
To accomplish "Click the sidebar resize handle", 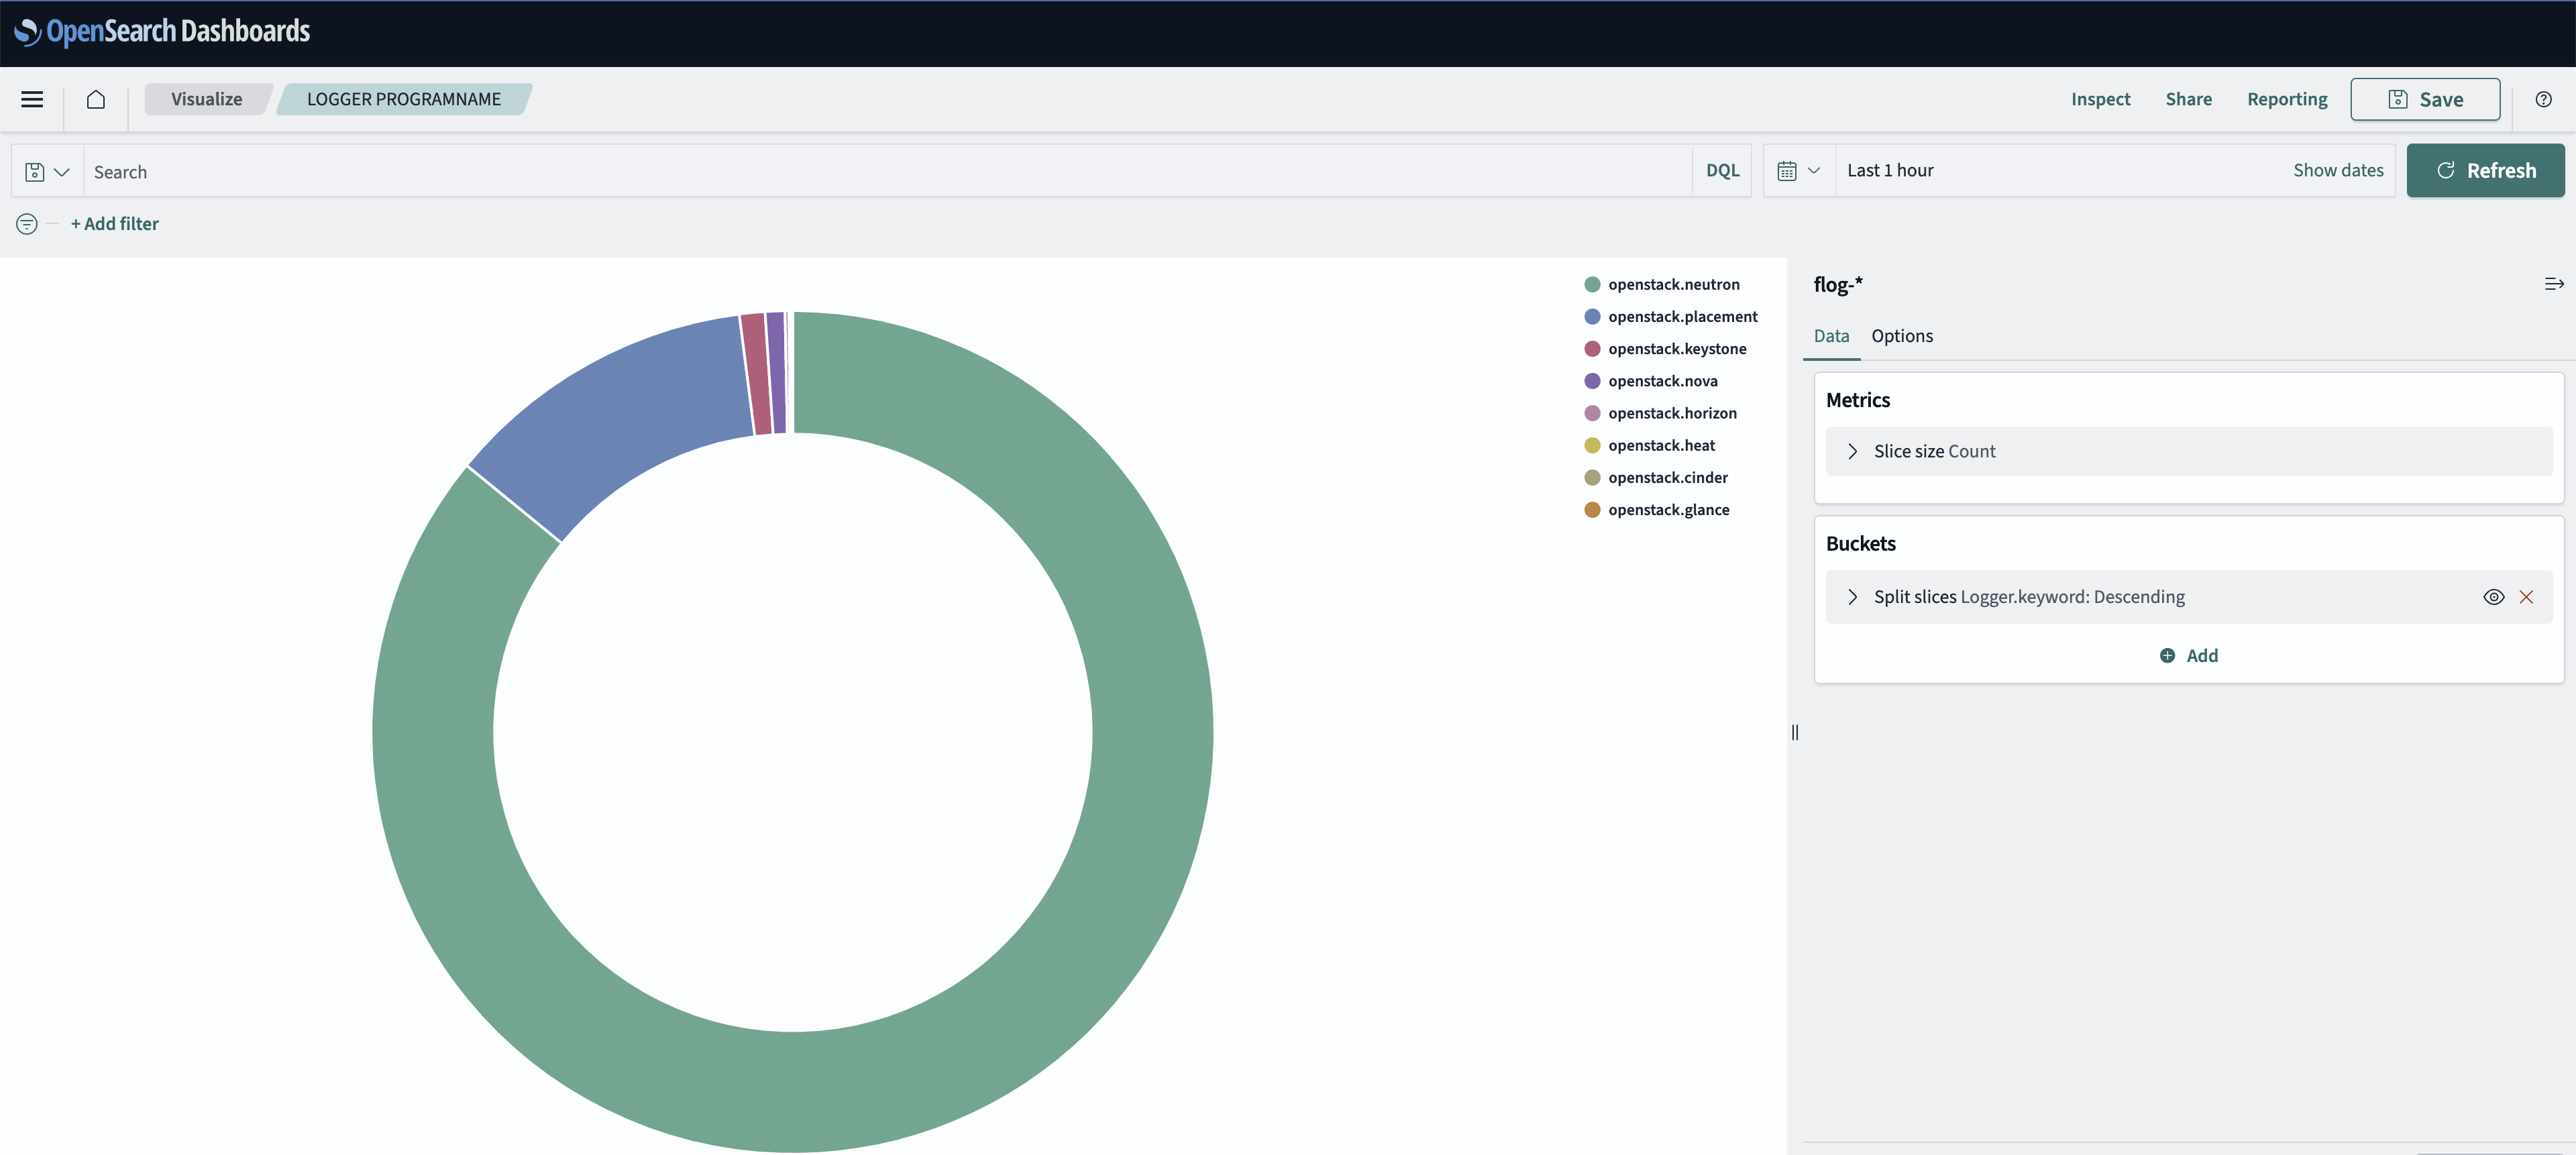I will coord(1795,732).
